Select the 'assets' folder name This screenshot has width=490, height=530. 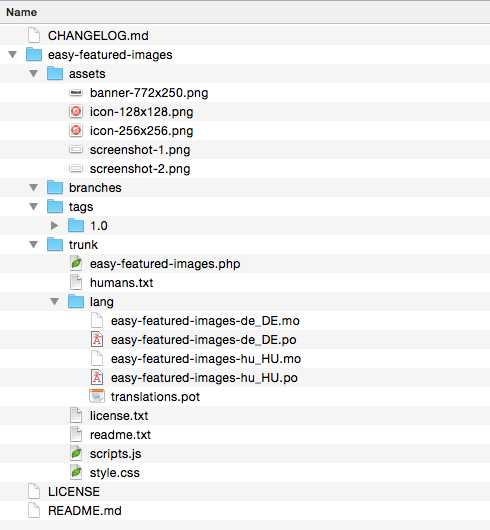click(87, 74)
